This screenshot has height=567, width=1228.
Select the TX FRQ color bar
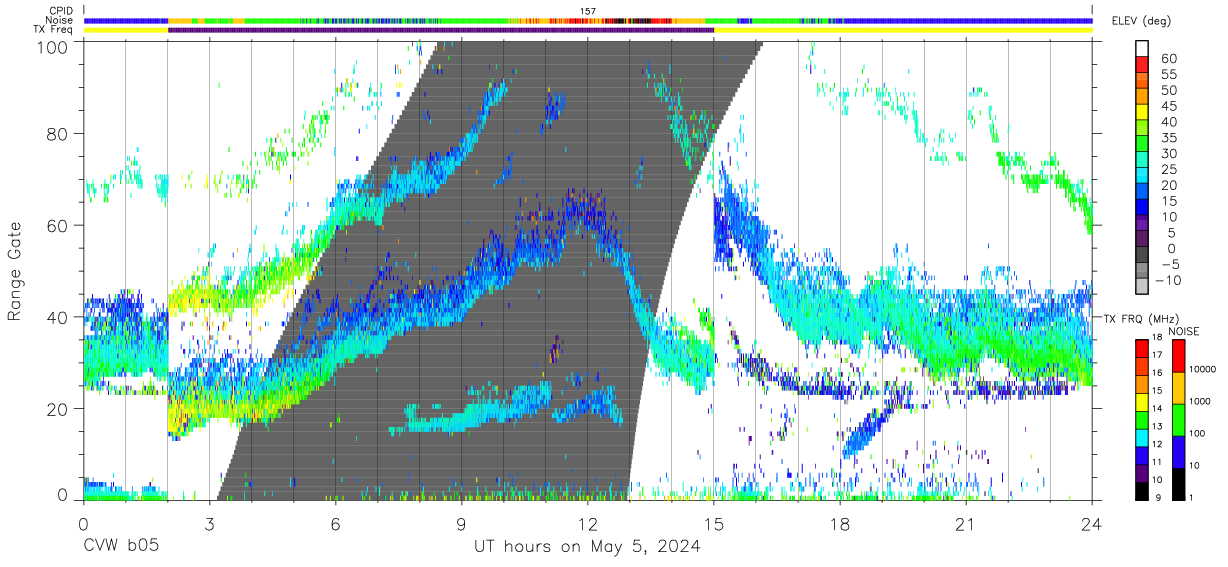pos(1142,420)
